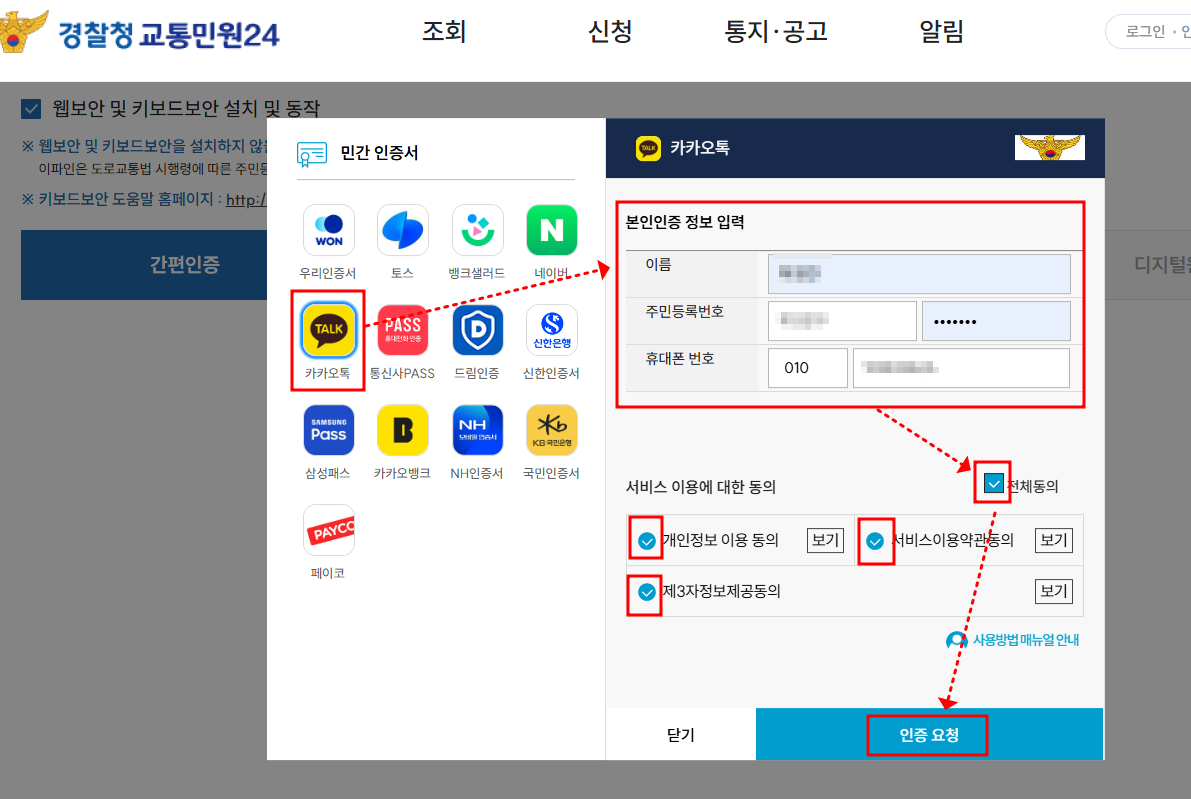Click the 인증 요청 button

coord(928,734)
